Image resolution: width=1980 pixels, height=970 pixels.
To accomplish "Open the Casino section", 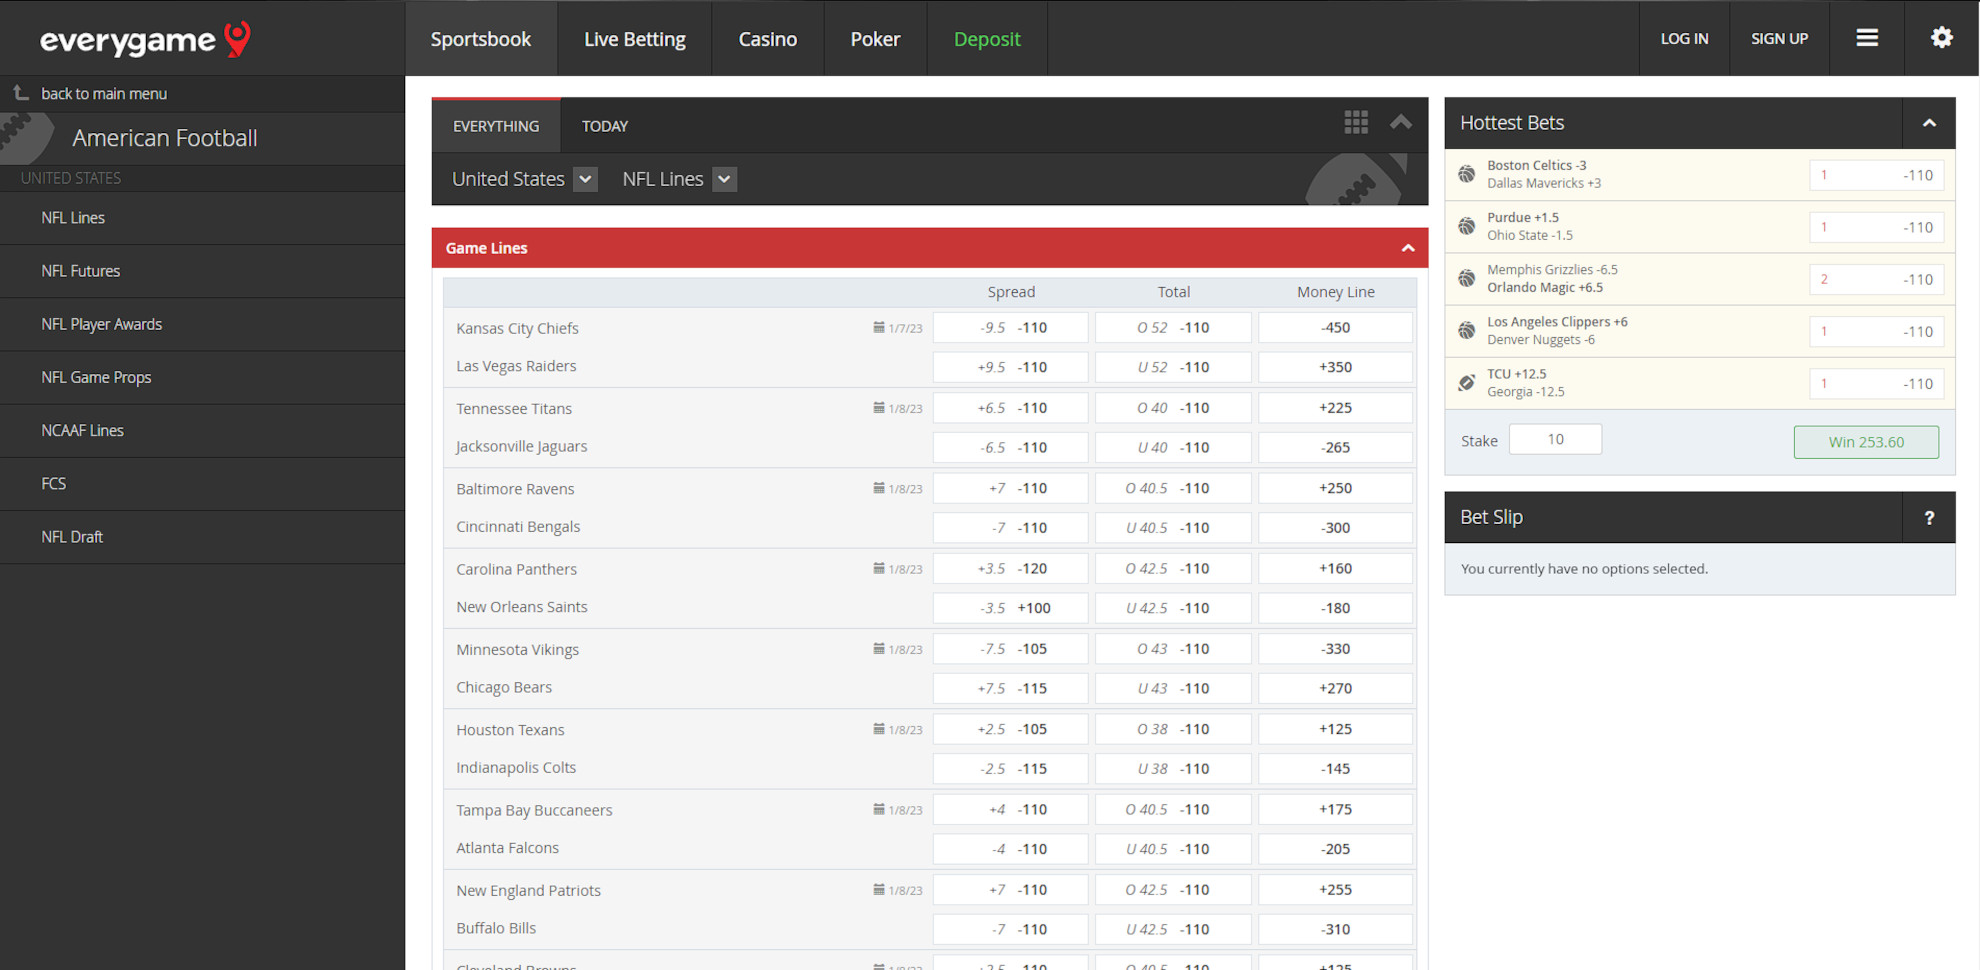I will tap(768, 39).
